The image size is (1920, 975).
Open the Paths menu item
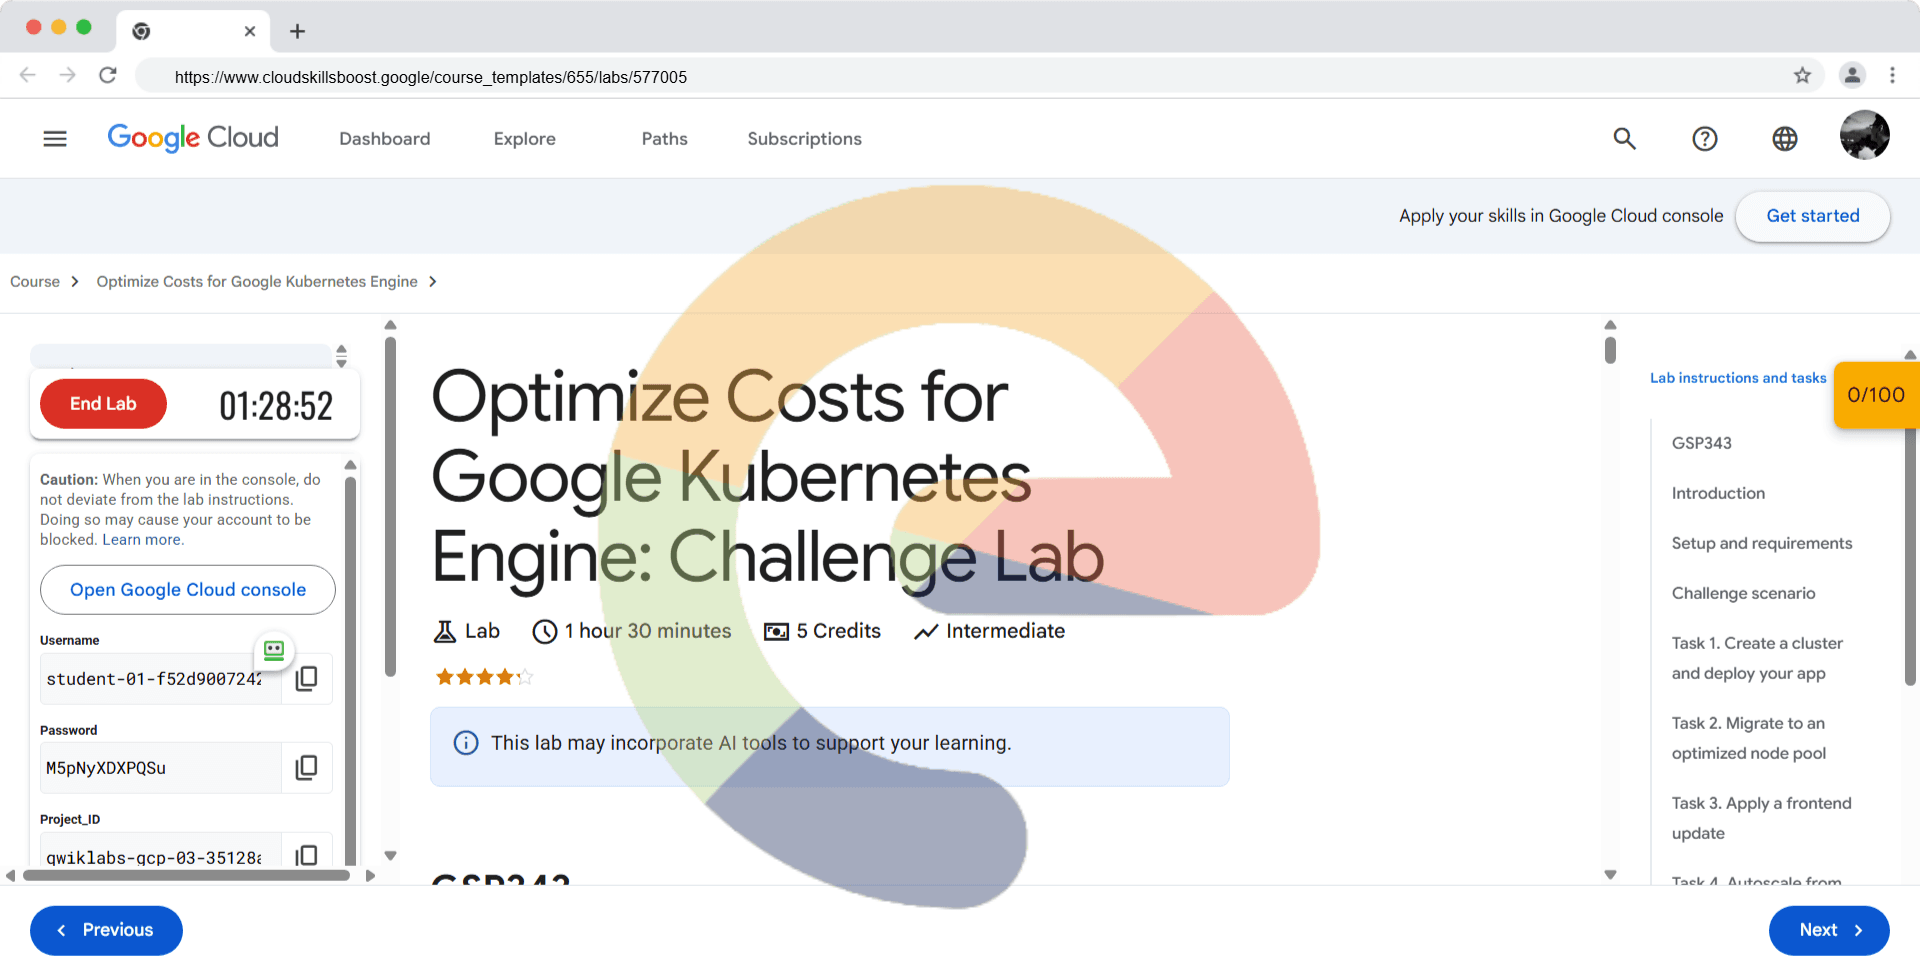665,139
